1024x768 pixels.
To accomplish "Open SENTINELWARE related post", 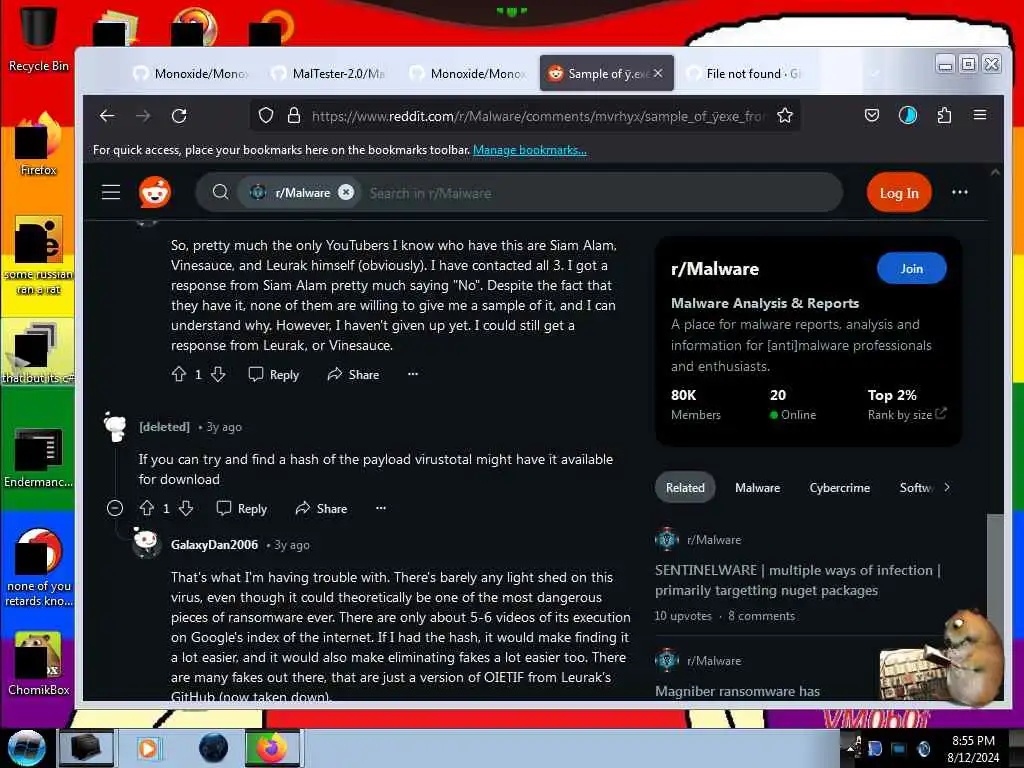I will (797, 580).
